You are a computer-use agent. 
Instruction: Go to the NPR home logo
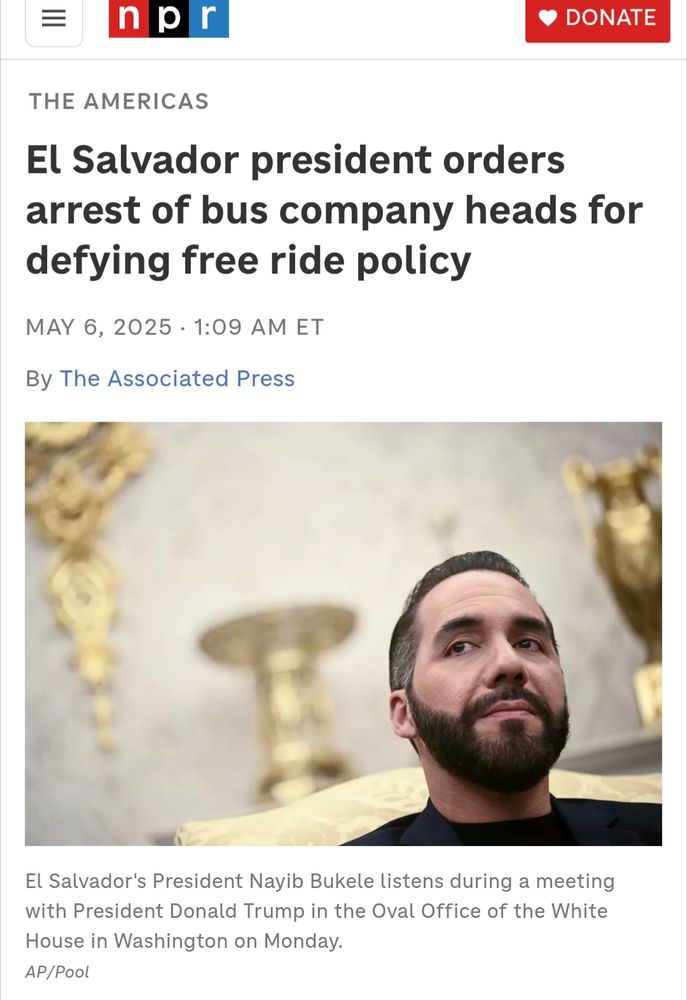tap(168, 18)
